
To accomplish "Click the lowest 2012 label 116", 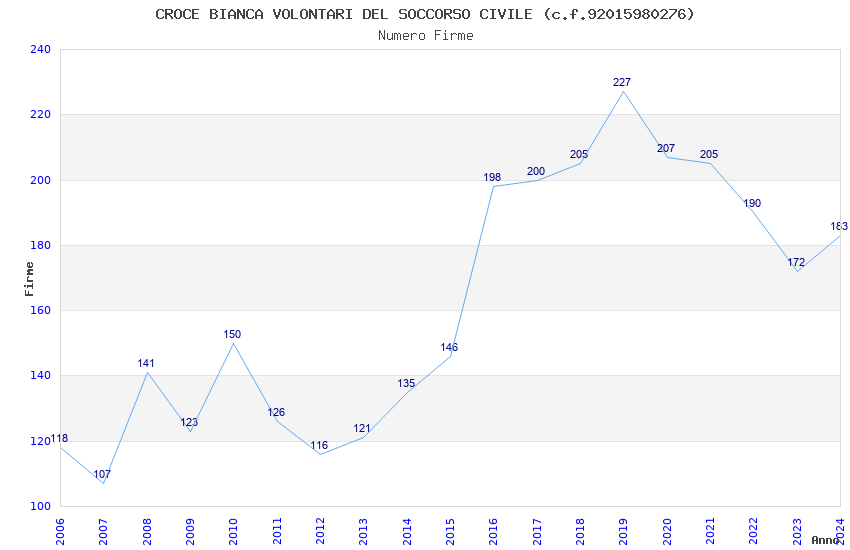I will pyautogui.click(x=319, y=445).
